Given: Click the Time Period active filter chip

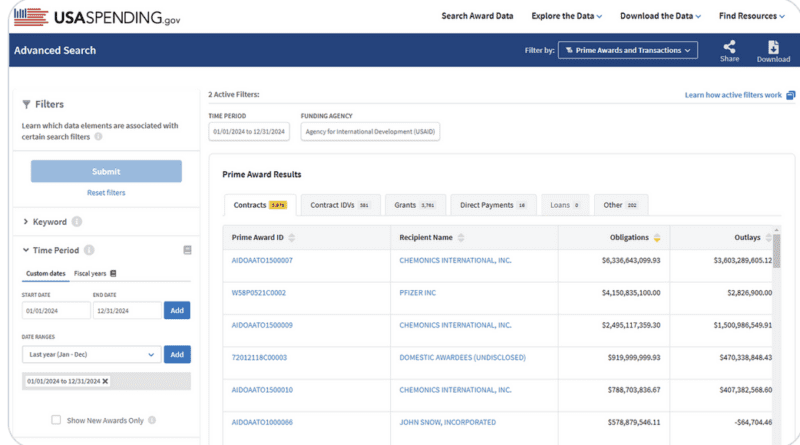Looking at the screenshot, I should [x=249, y=132].
